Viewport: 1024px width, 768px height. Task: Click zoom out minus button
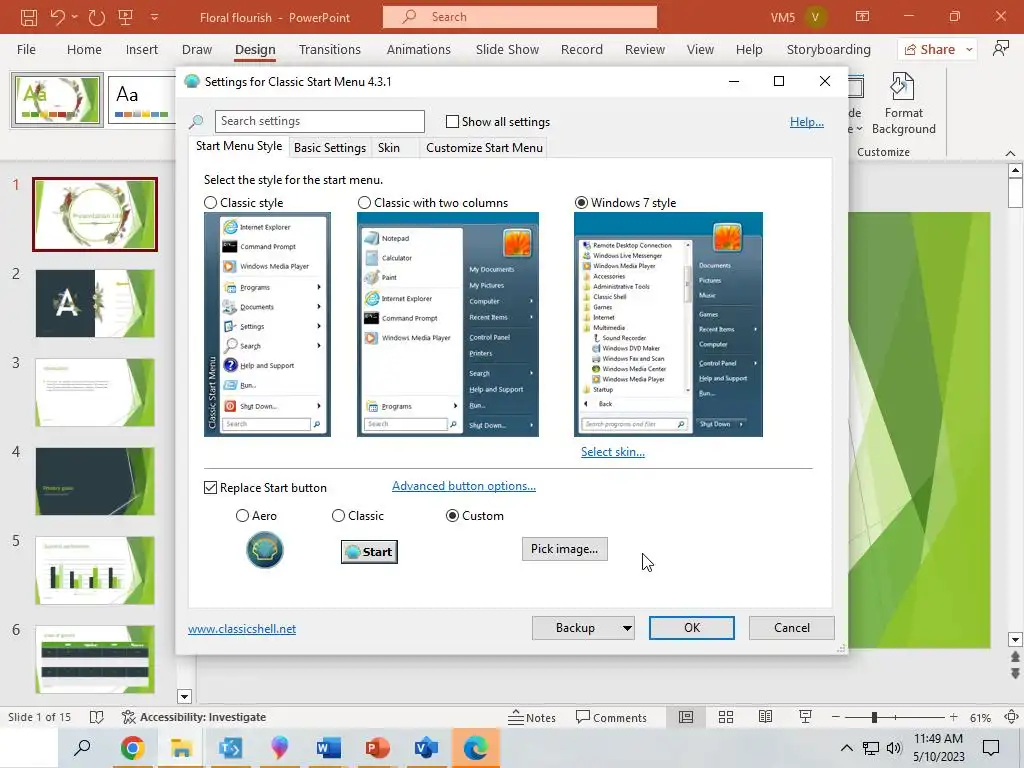[x=835, y=717]
